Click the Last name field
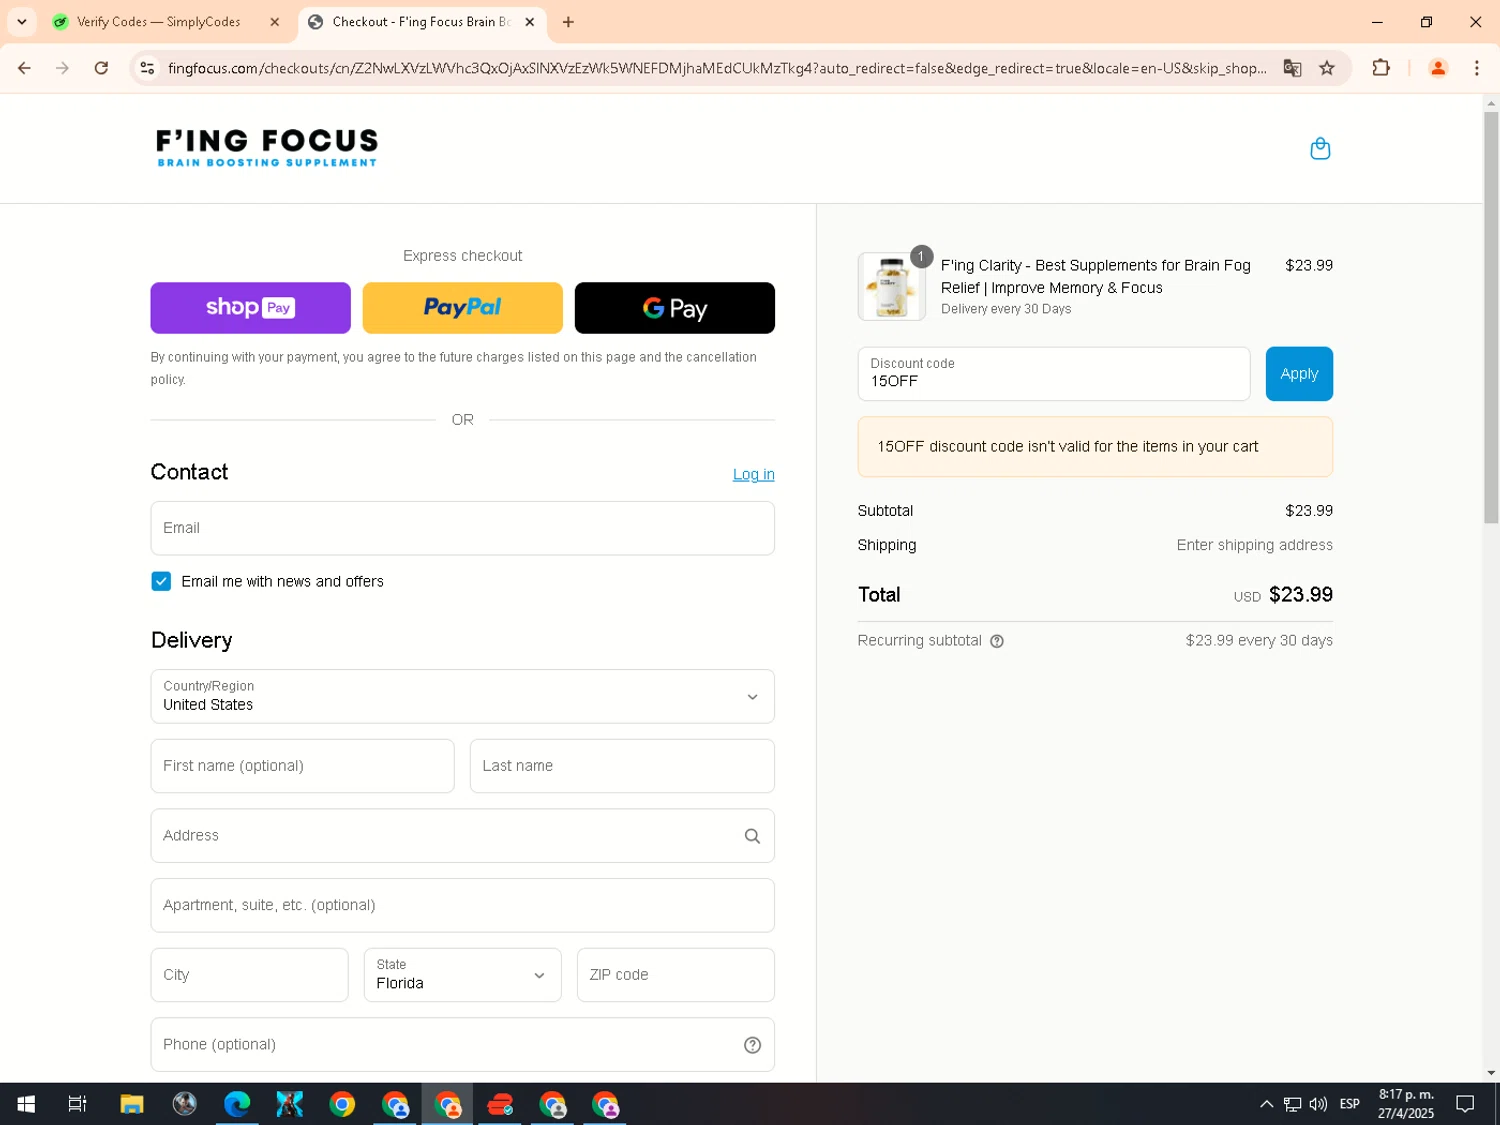This screenshot has height=1125, width=1500. [x=622, y=766]
